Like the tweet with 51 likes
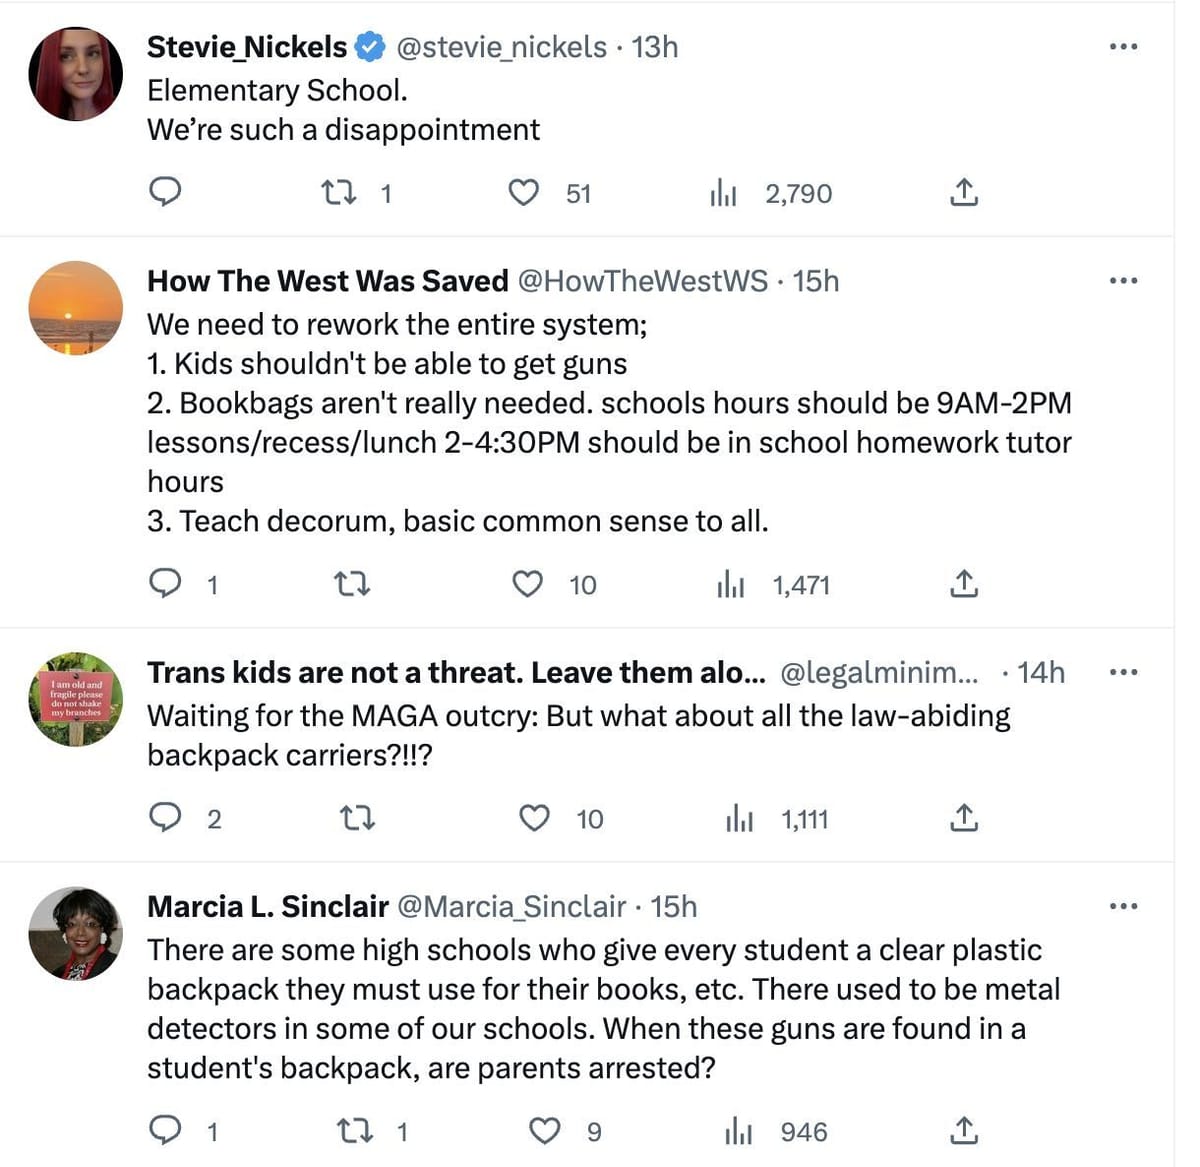The image size is (1200, 1167). (x=524, y=193)
